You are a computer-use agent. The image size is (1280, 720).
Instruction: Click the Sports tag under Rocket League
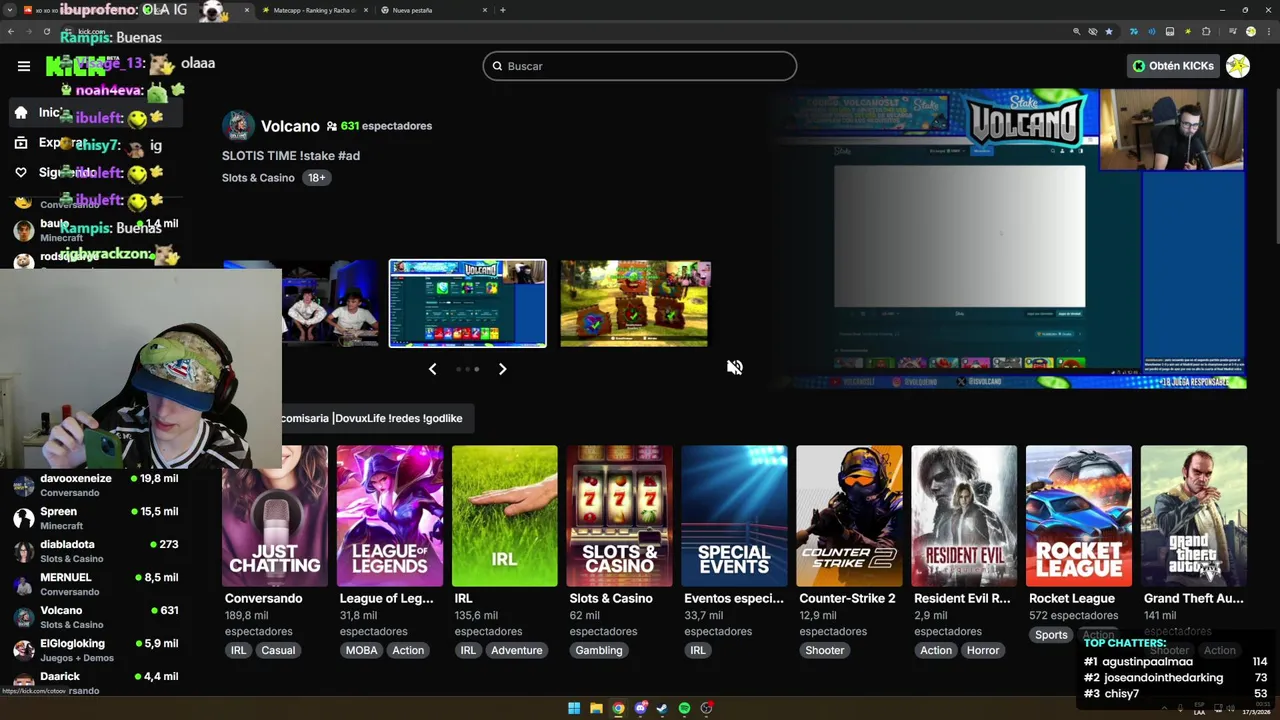click(1051, 634)
